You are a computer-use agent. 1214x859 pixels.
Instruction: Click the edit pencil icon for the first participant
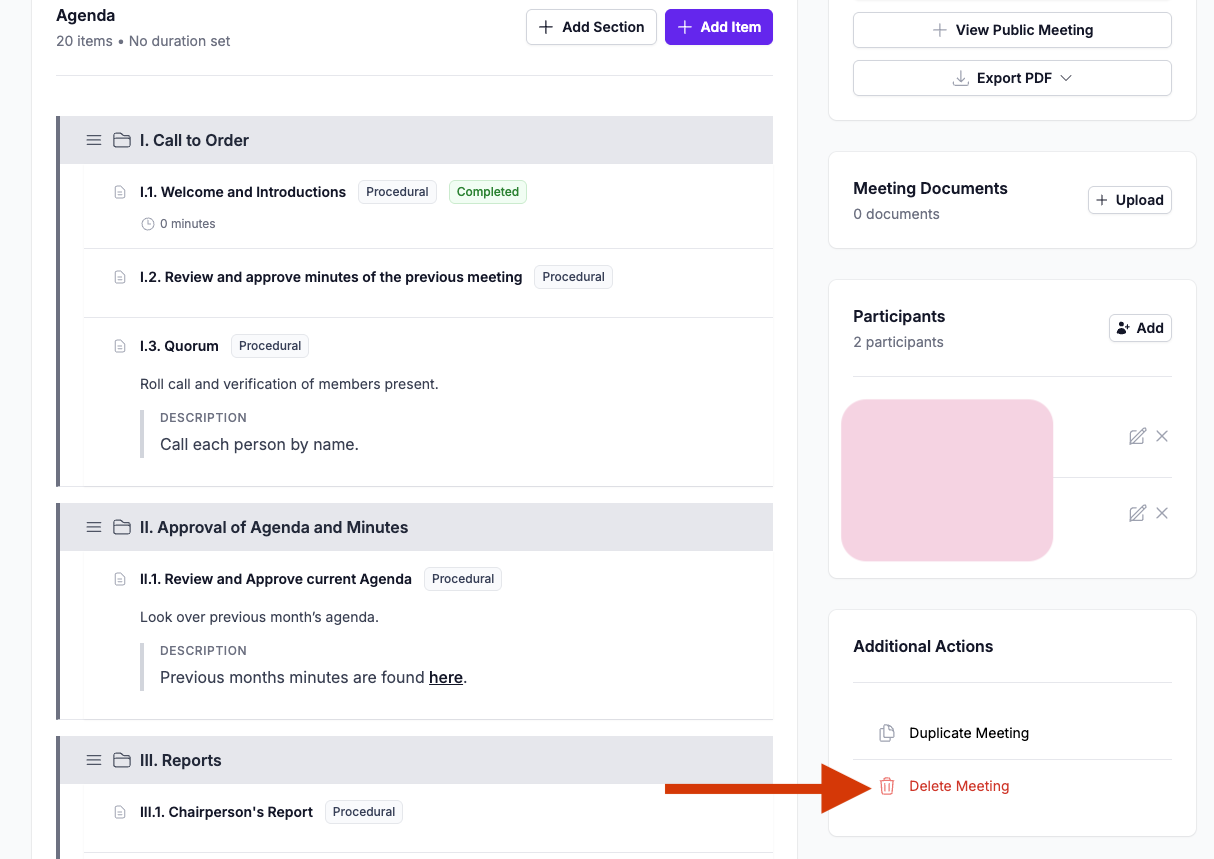coord(1137,436)
